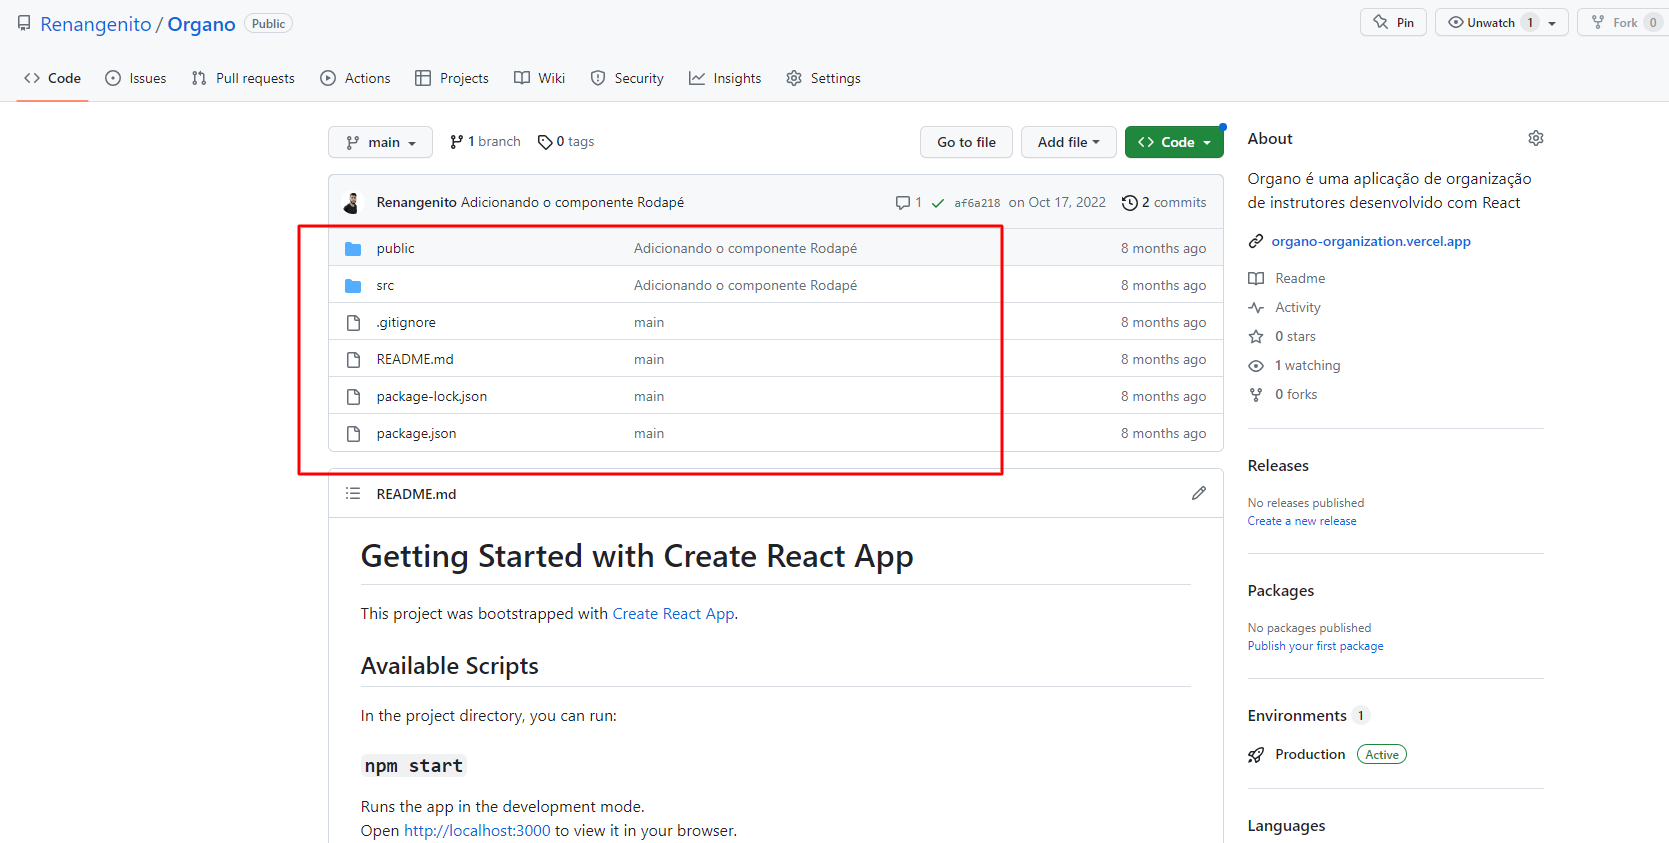The image size is (1669, 843).
Task: View the 1 watching link
Action: tap(1307, 365)
